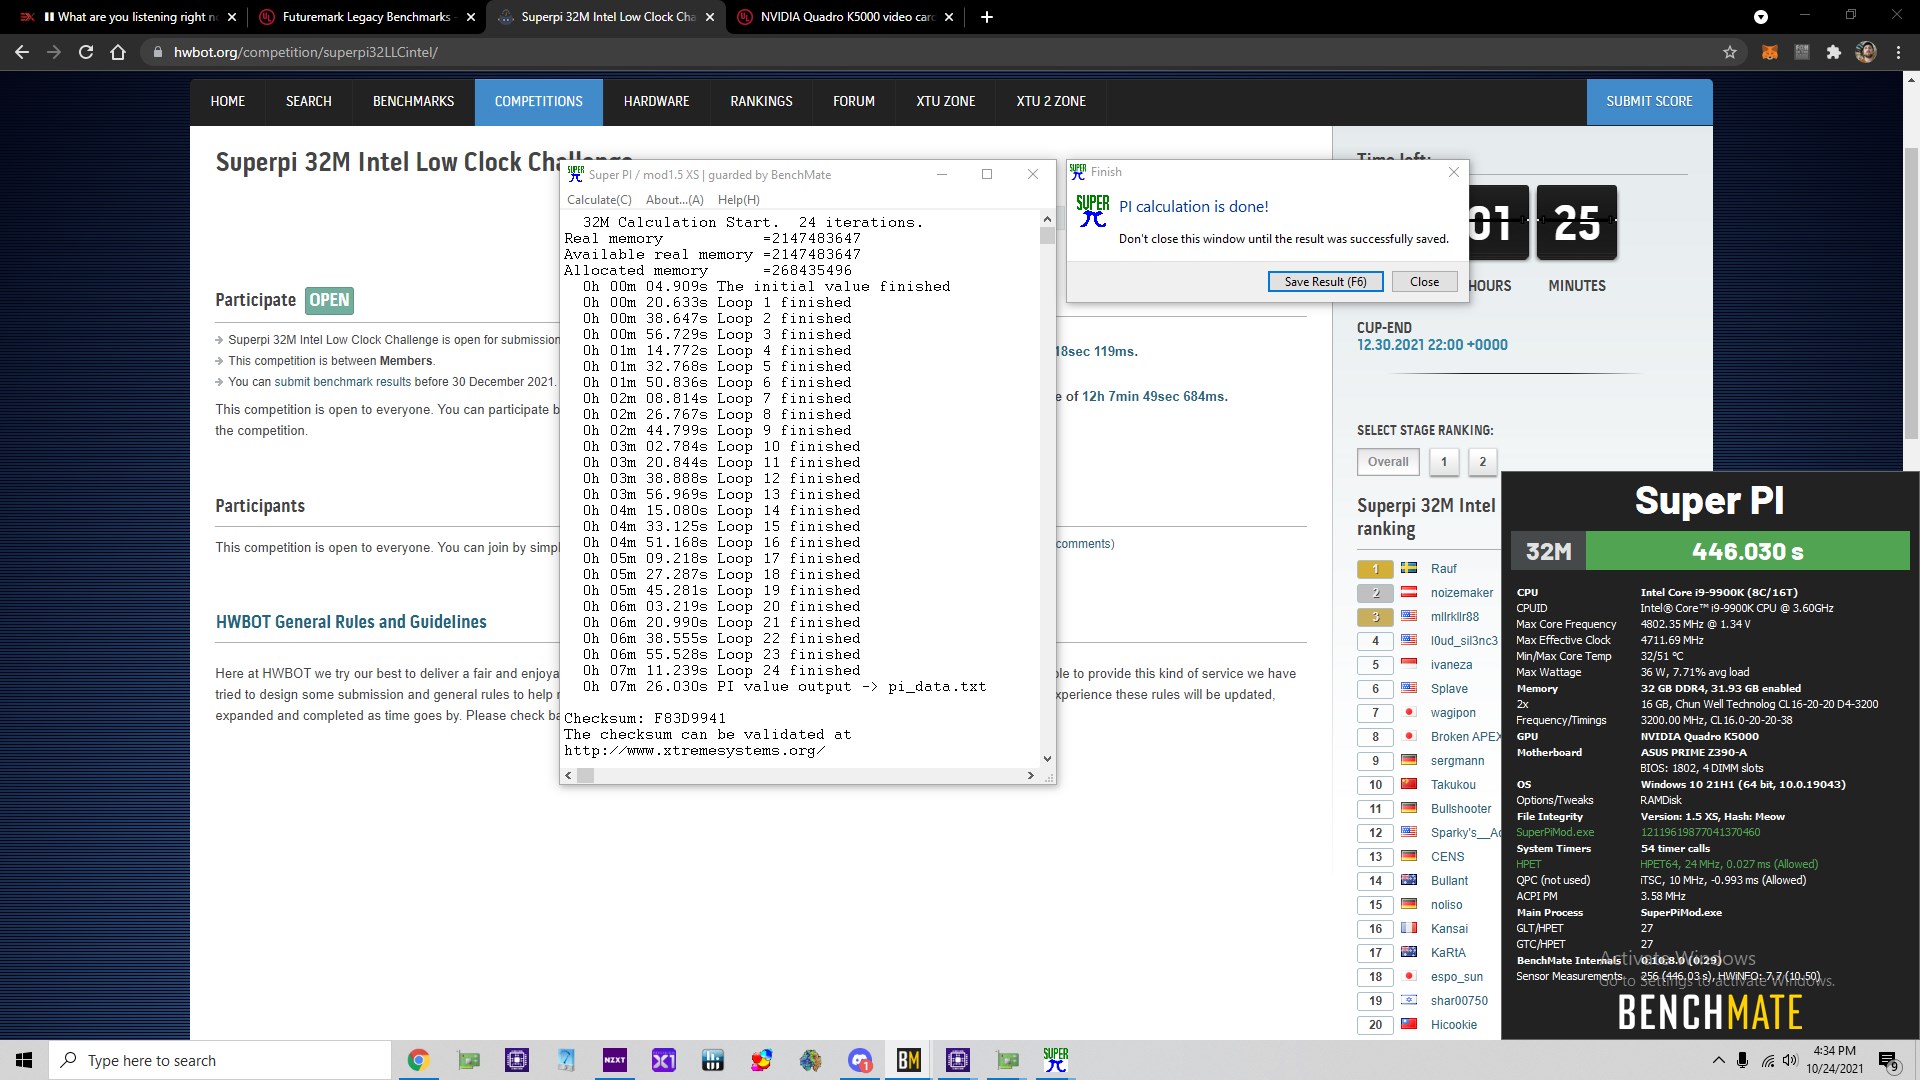Image resolution: width=1920 pixels, height=1080 pixels.
Task: Close the Futuremark Legacy Benchmarks tab
Action: (470, 17)
